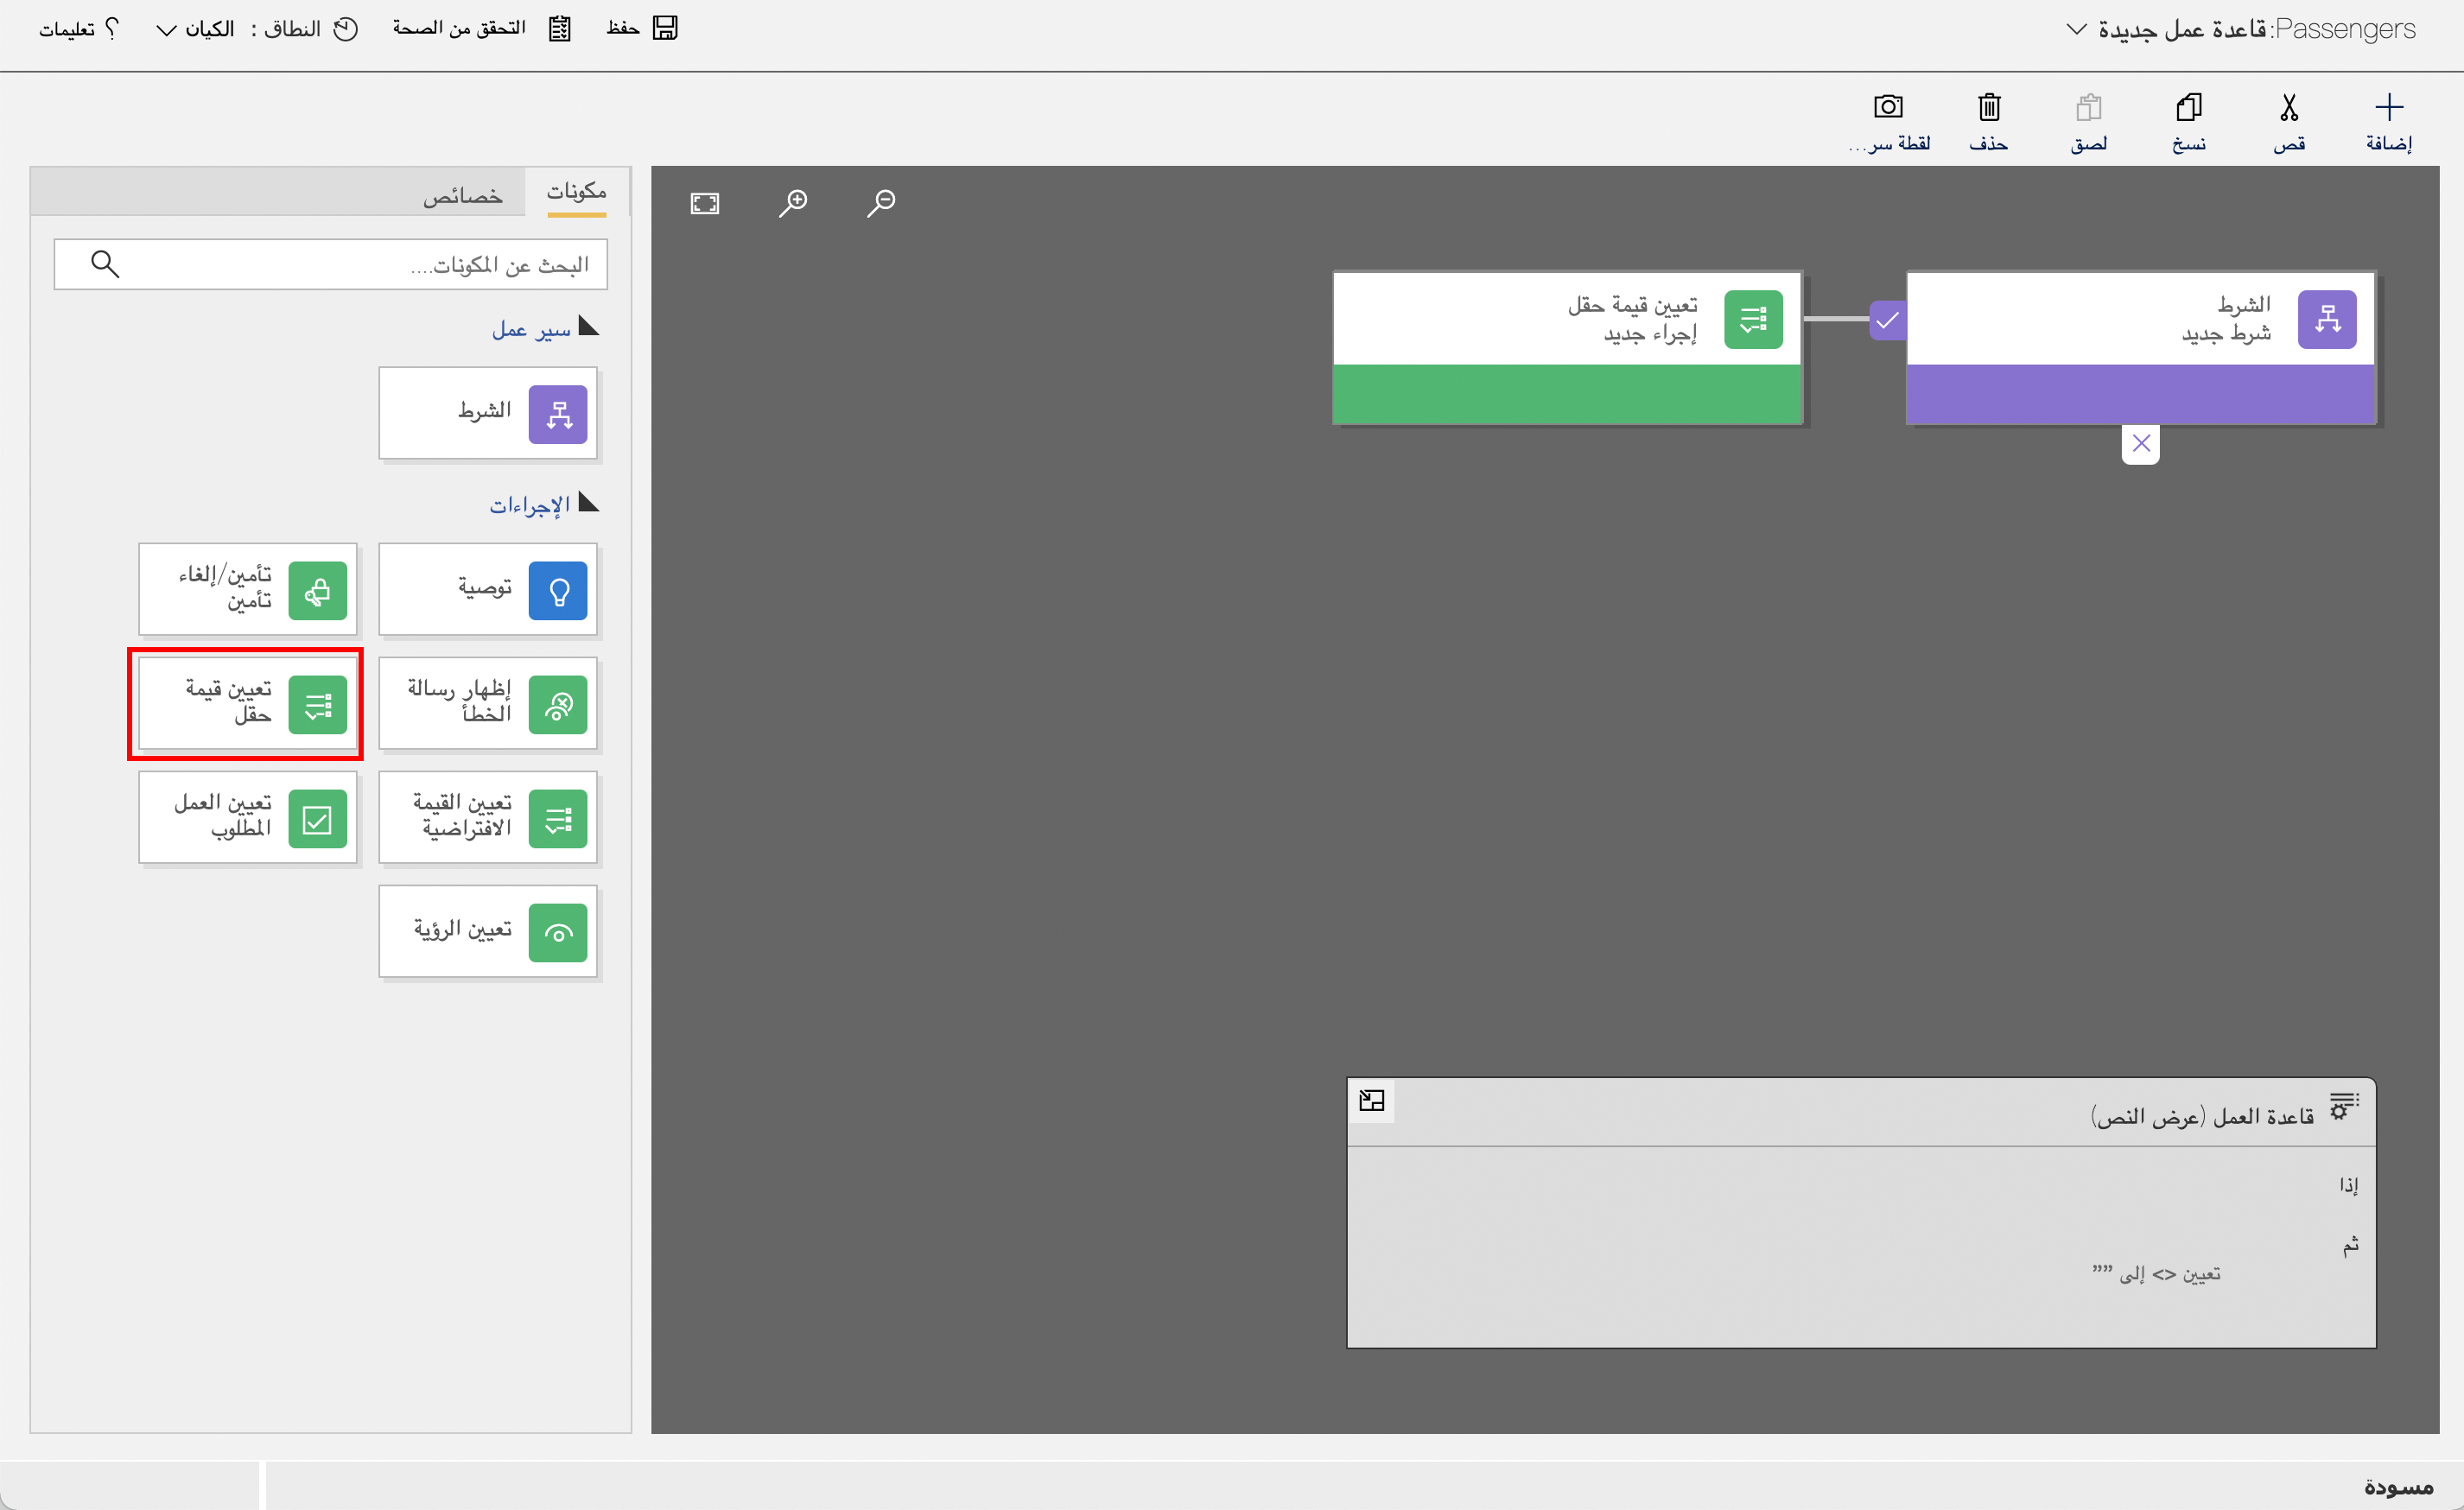Viewport: 2464px width, 1510px height.
Task: Select تعيين قيمة حقل action node on canvas
Action: 1567,348
